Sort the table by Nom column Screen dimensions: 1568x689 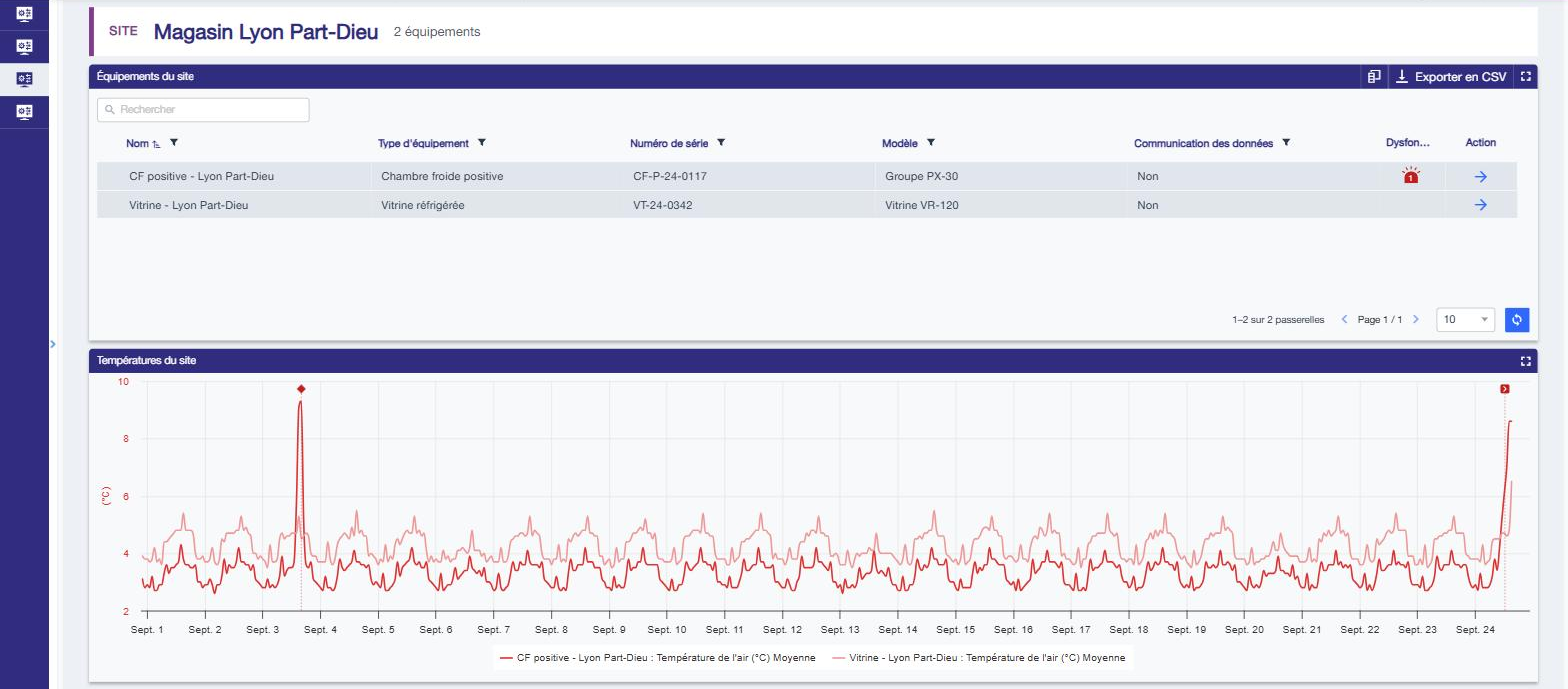pos(137,143)
